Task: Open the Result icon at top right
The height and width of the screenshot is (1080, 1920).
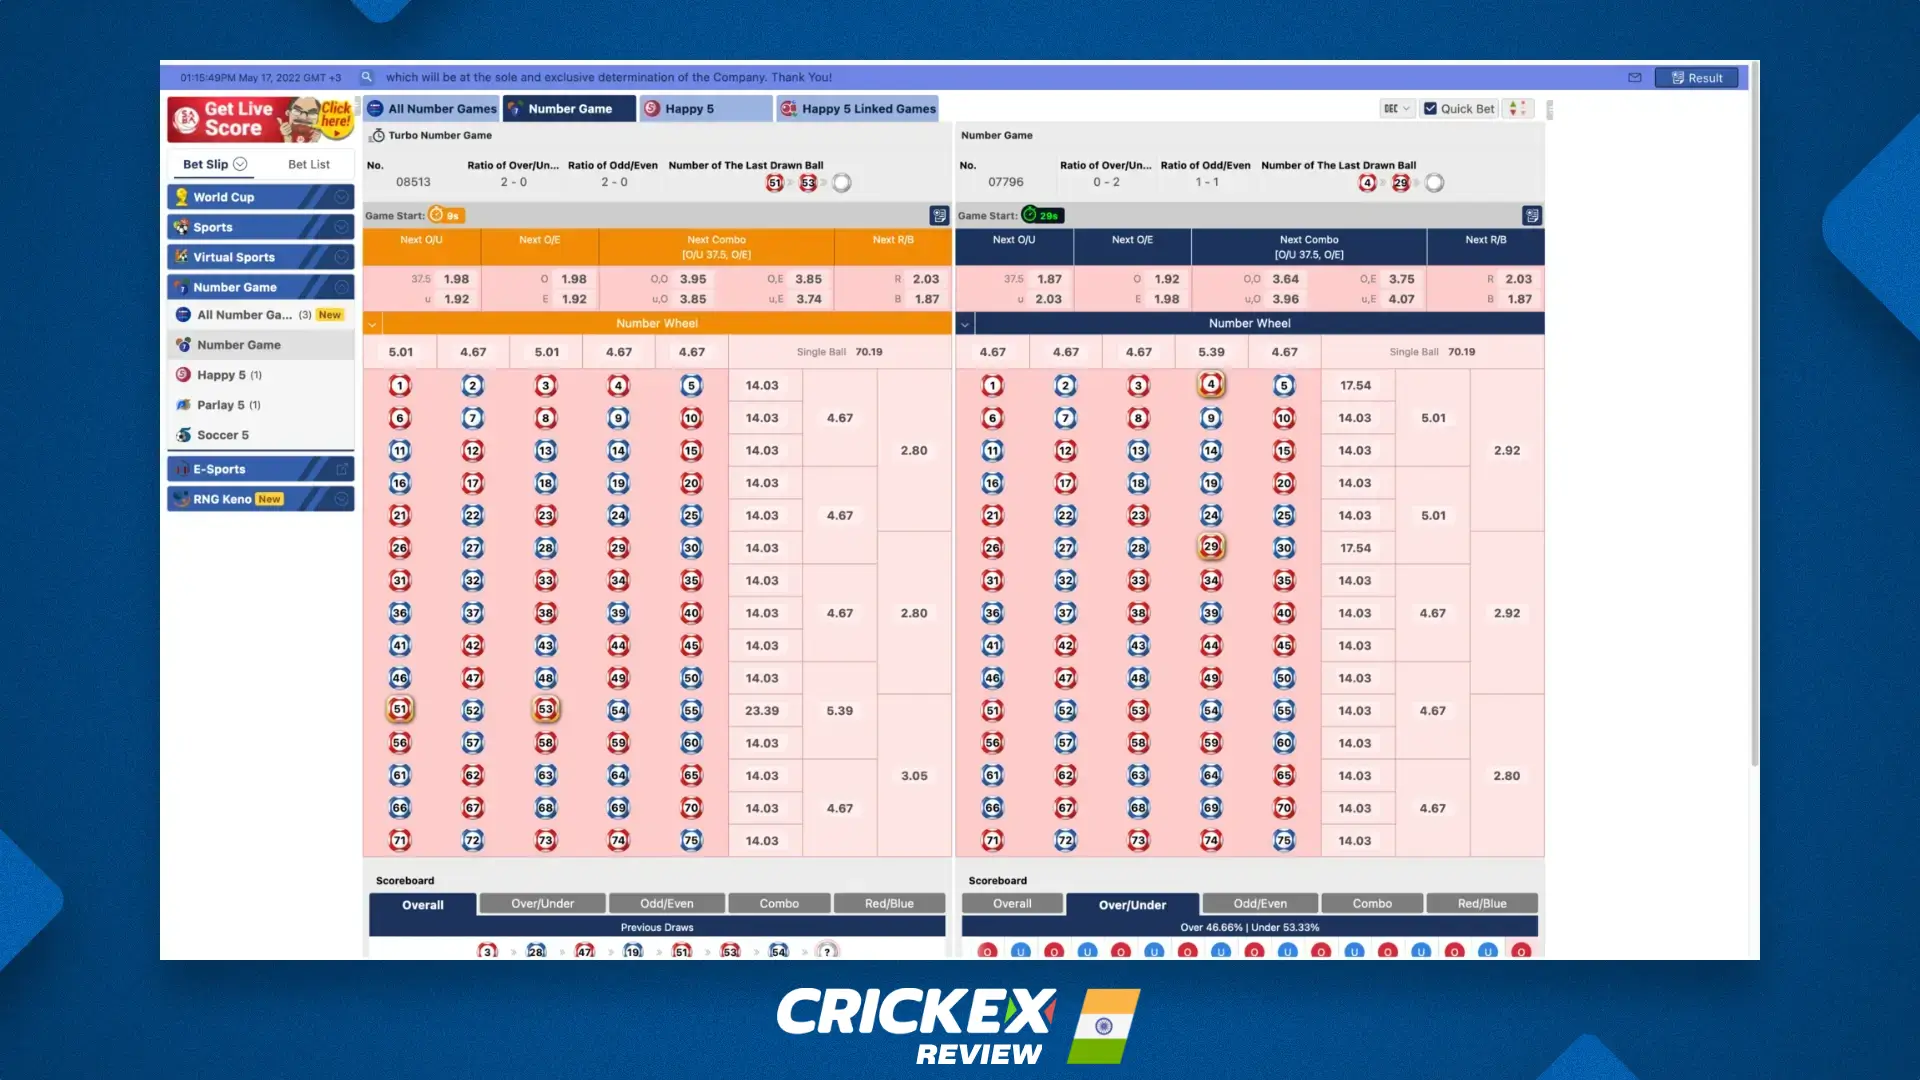Action: [x=1696, y=77]
